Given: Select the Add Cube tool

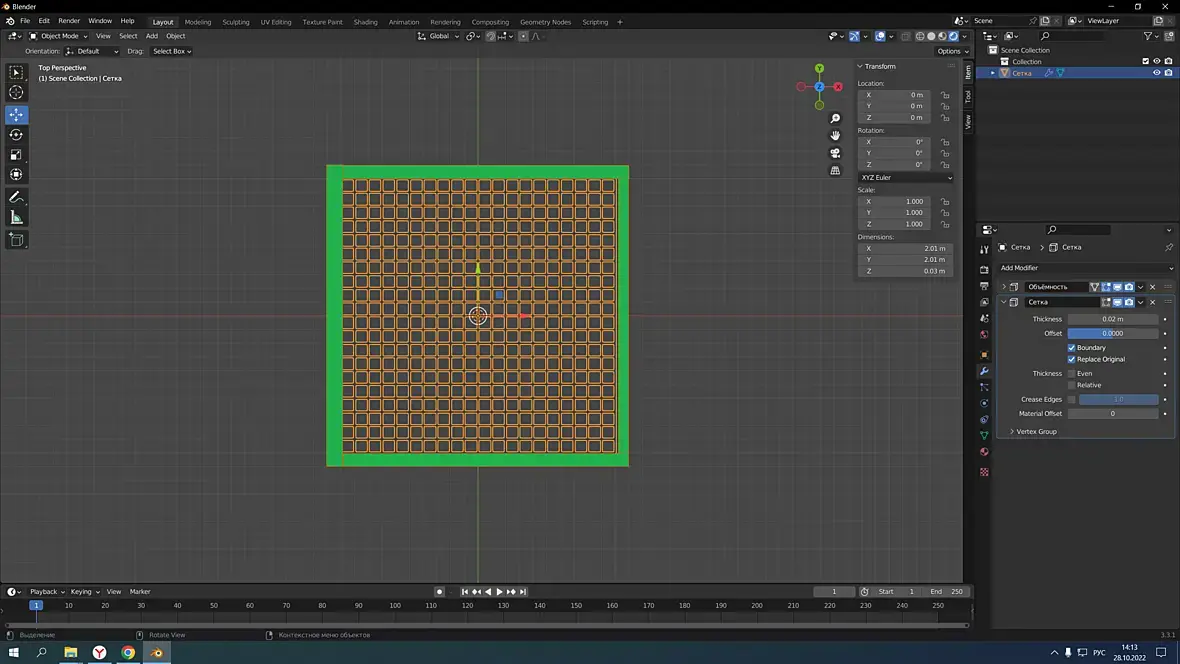Looking at the screenshot, I should pos(16,240).
